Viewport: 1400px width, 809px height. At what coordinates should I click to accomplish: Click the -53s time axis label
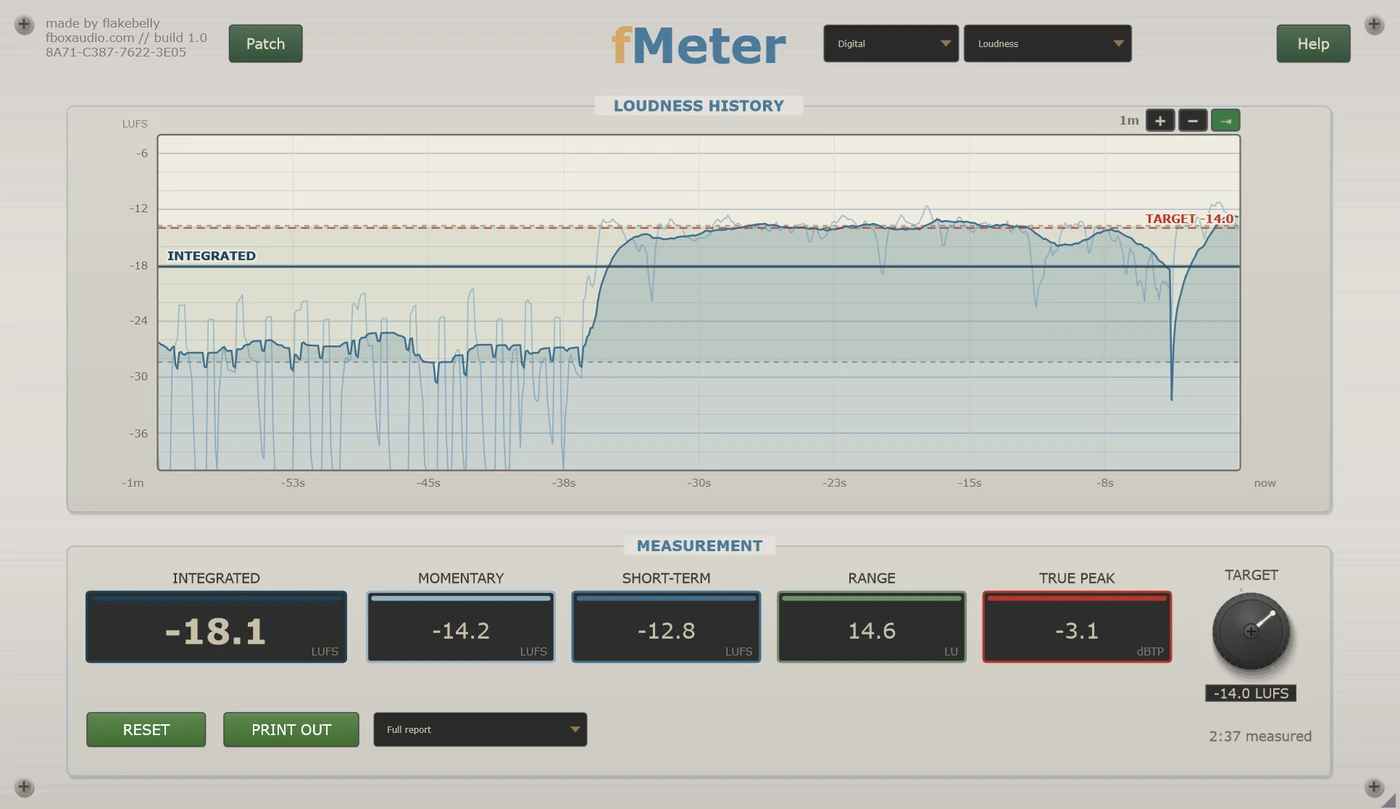tap(292, 483)
